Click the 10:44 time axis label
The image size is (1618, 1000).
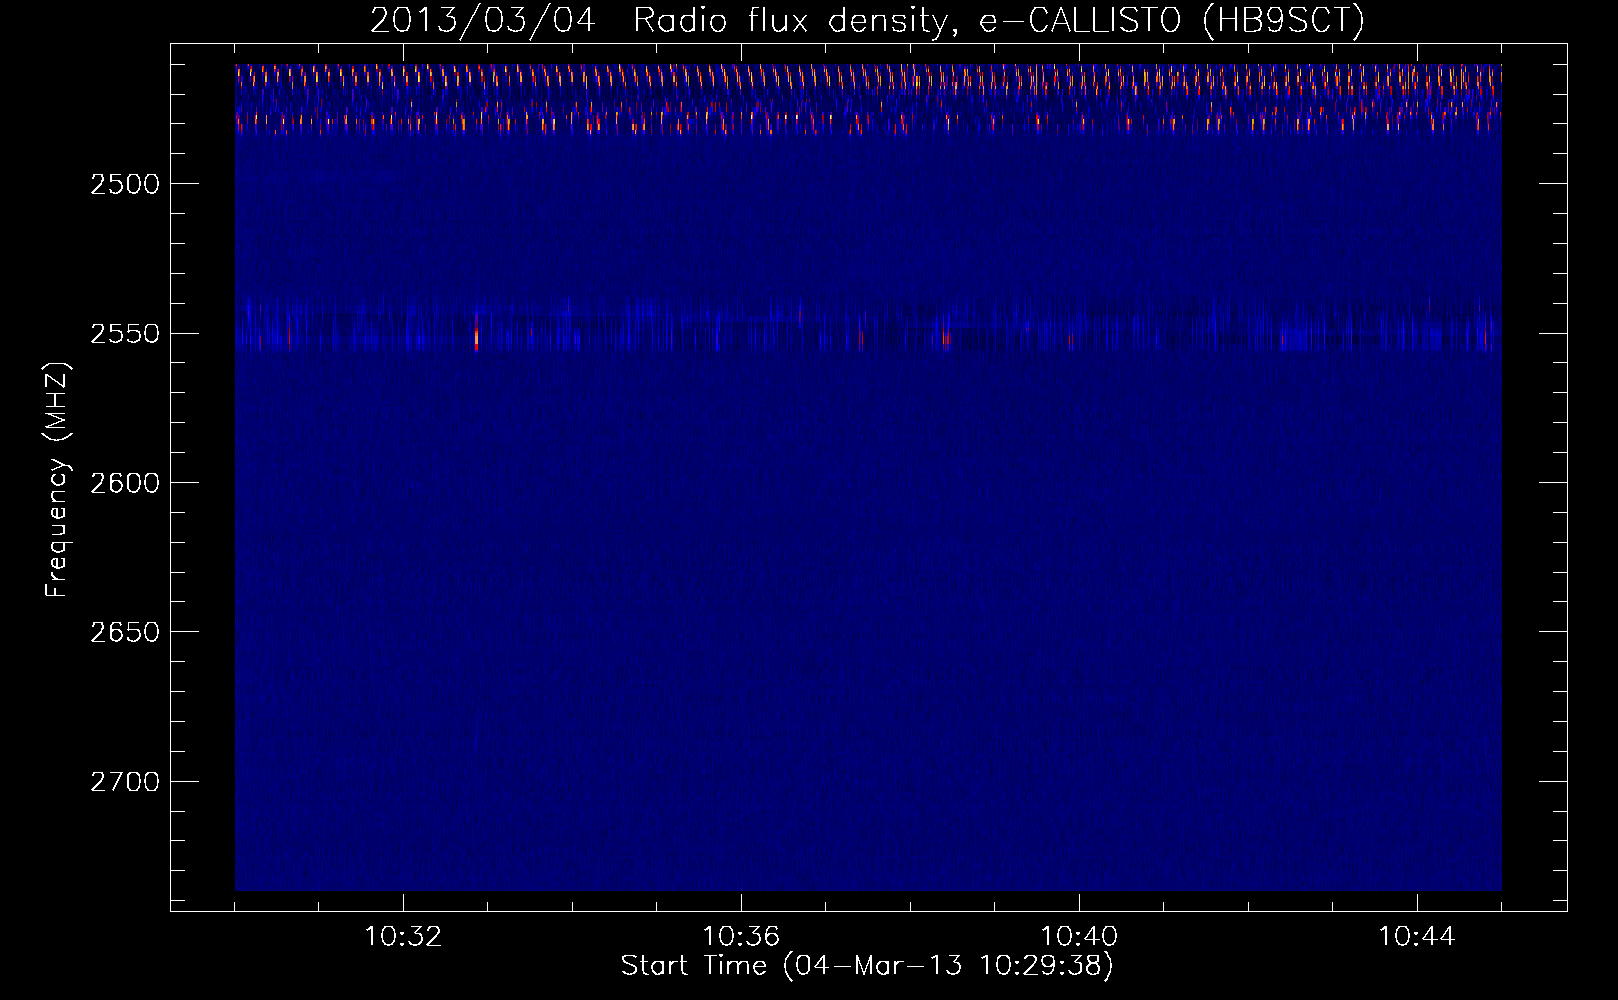pyautogui.click(x=1417, y=937)
